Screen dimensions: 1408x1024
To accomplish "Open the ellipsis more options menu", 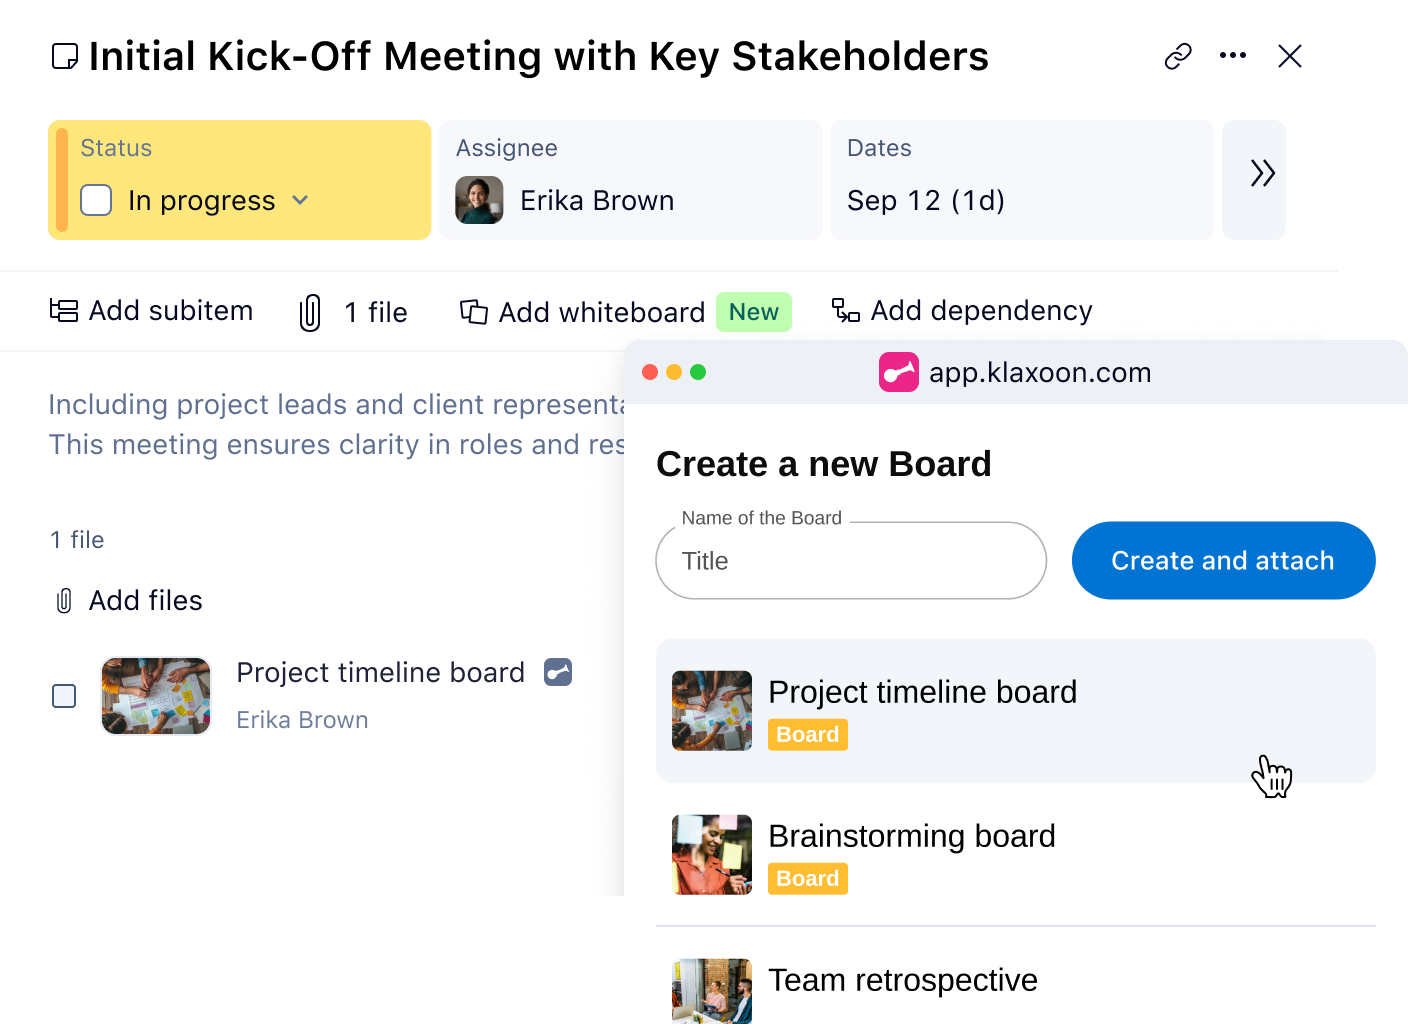I will (1233, 56).
